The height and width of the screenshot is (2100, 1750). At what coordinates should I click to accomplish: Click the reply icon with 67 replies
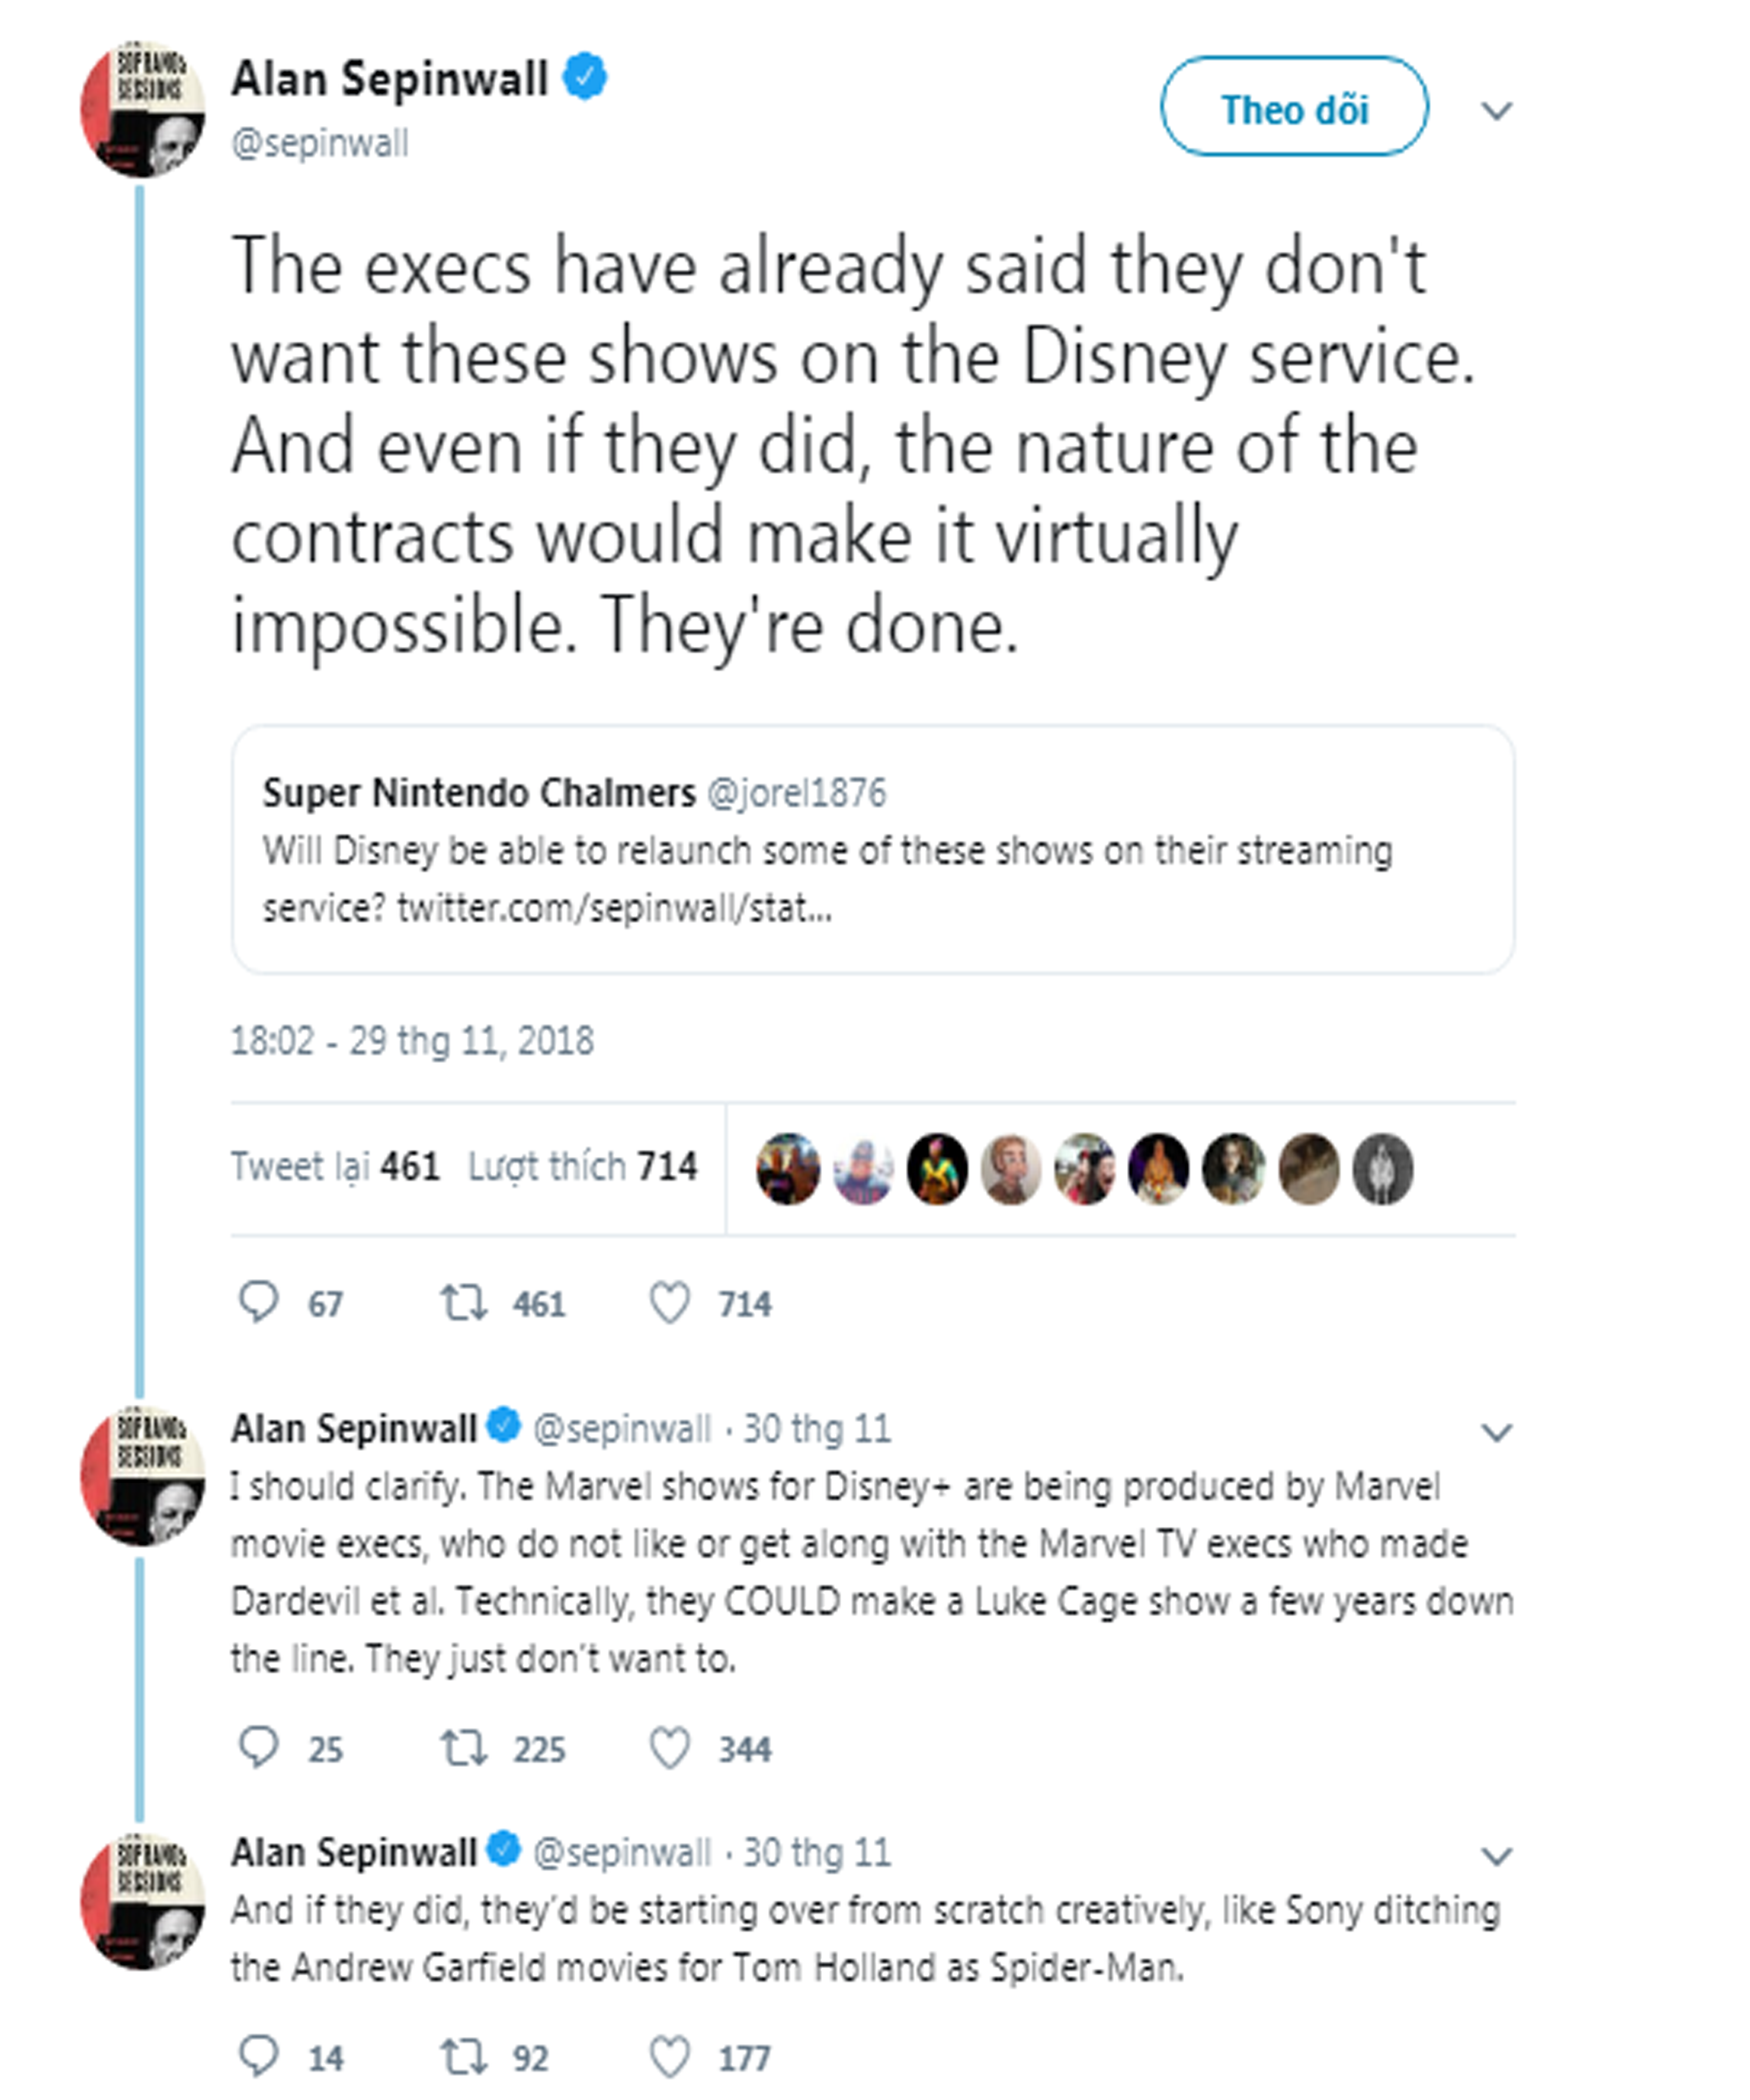[x=259, y=1302]
